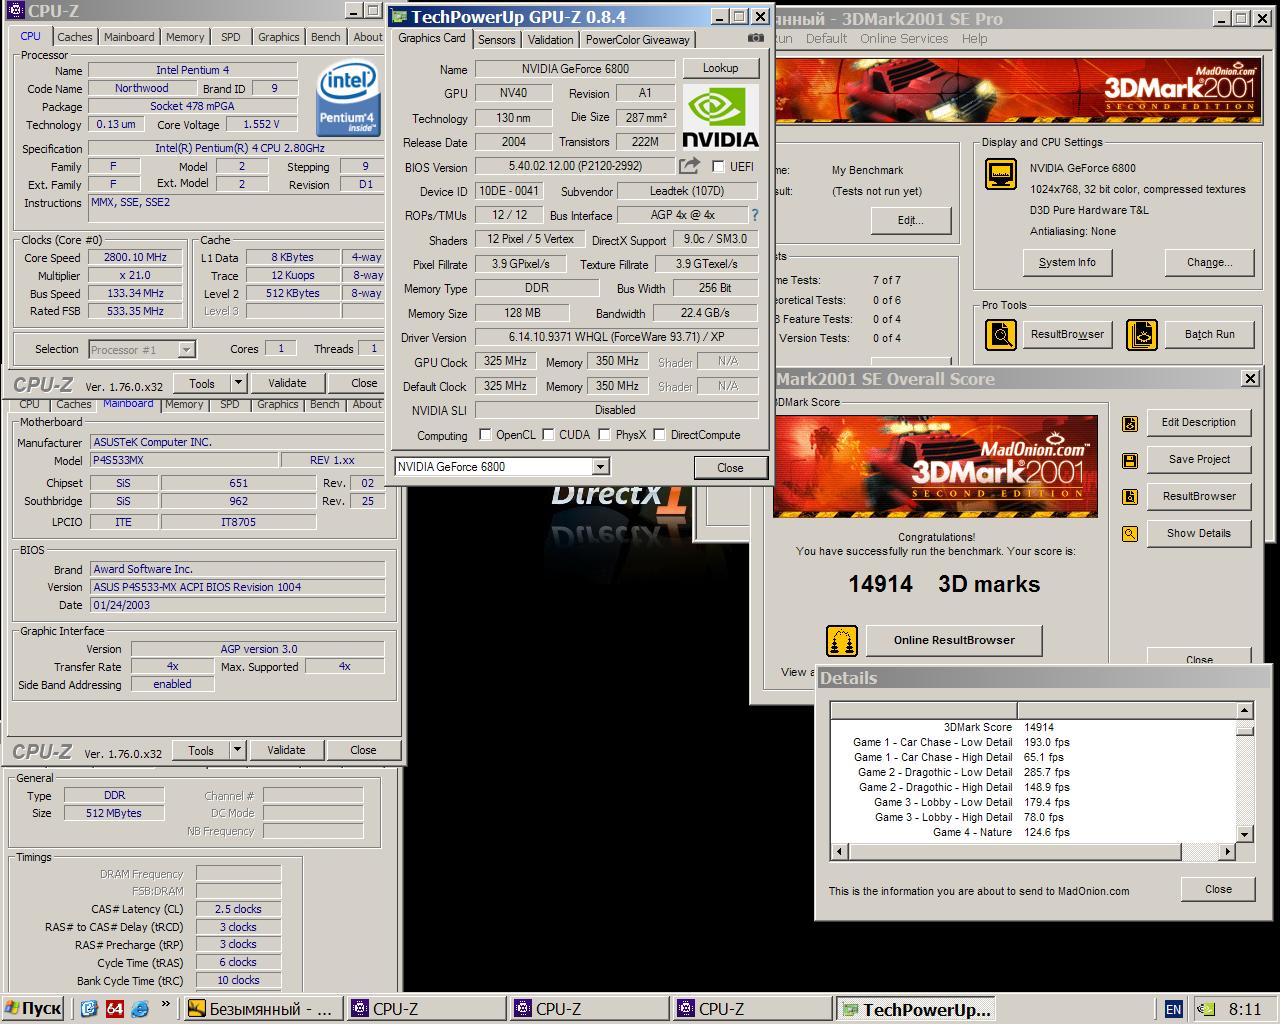This screenshot has width=1280, height=1024.
Task: Open the Validation tab in GPU-Z
Action: pyautogui.click(x=550, y=40)
